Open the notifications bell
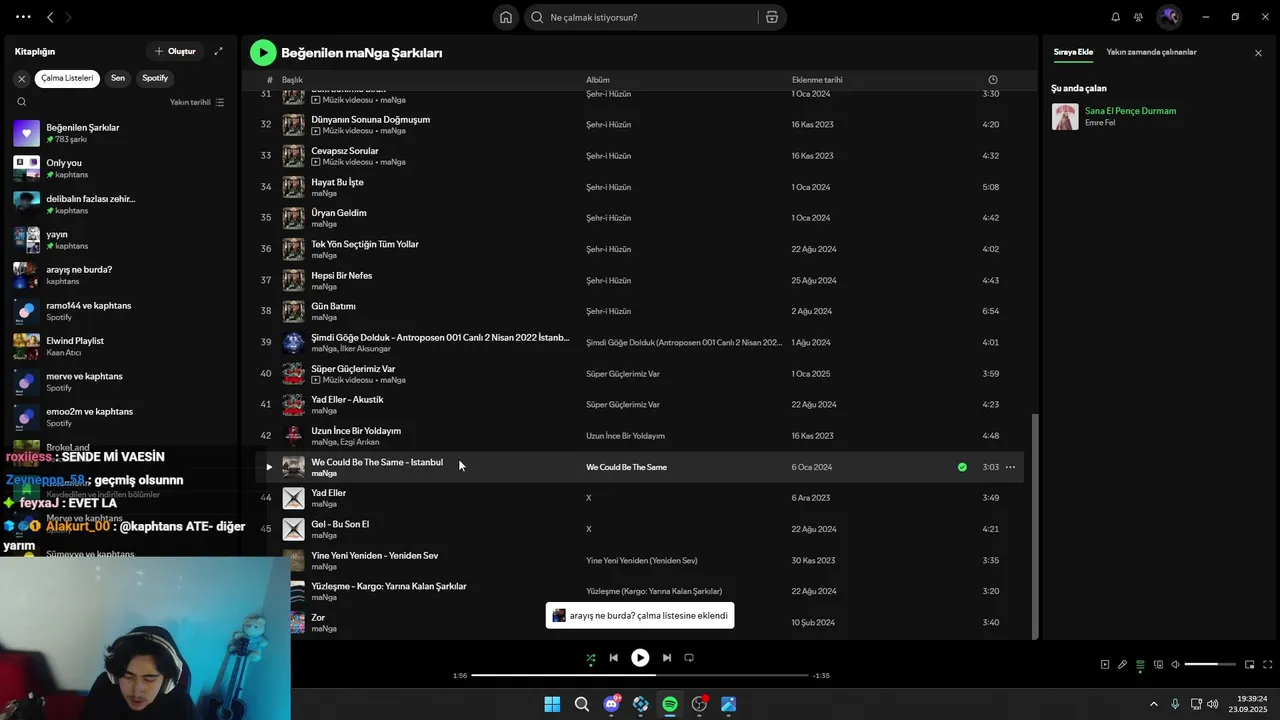The image size is (1280, 720). tap(1116, 17)
